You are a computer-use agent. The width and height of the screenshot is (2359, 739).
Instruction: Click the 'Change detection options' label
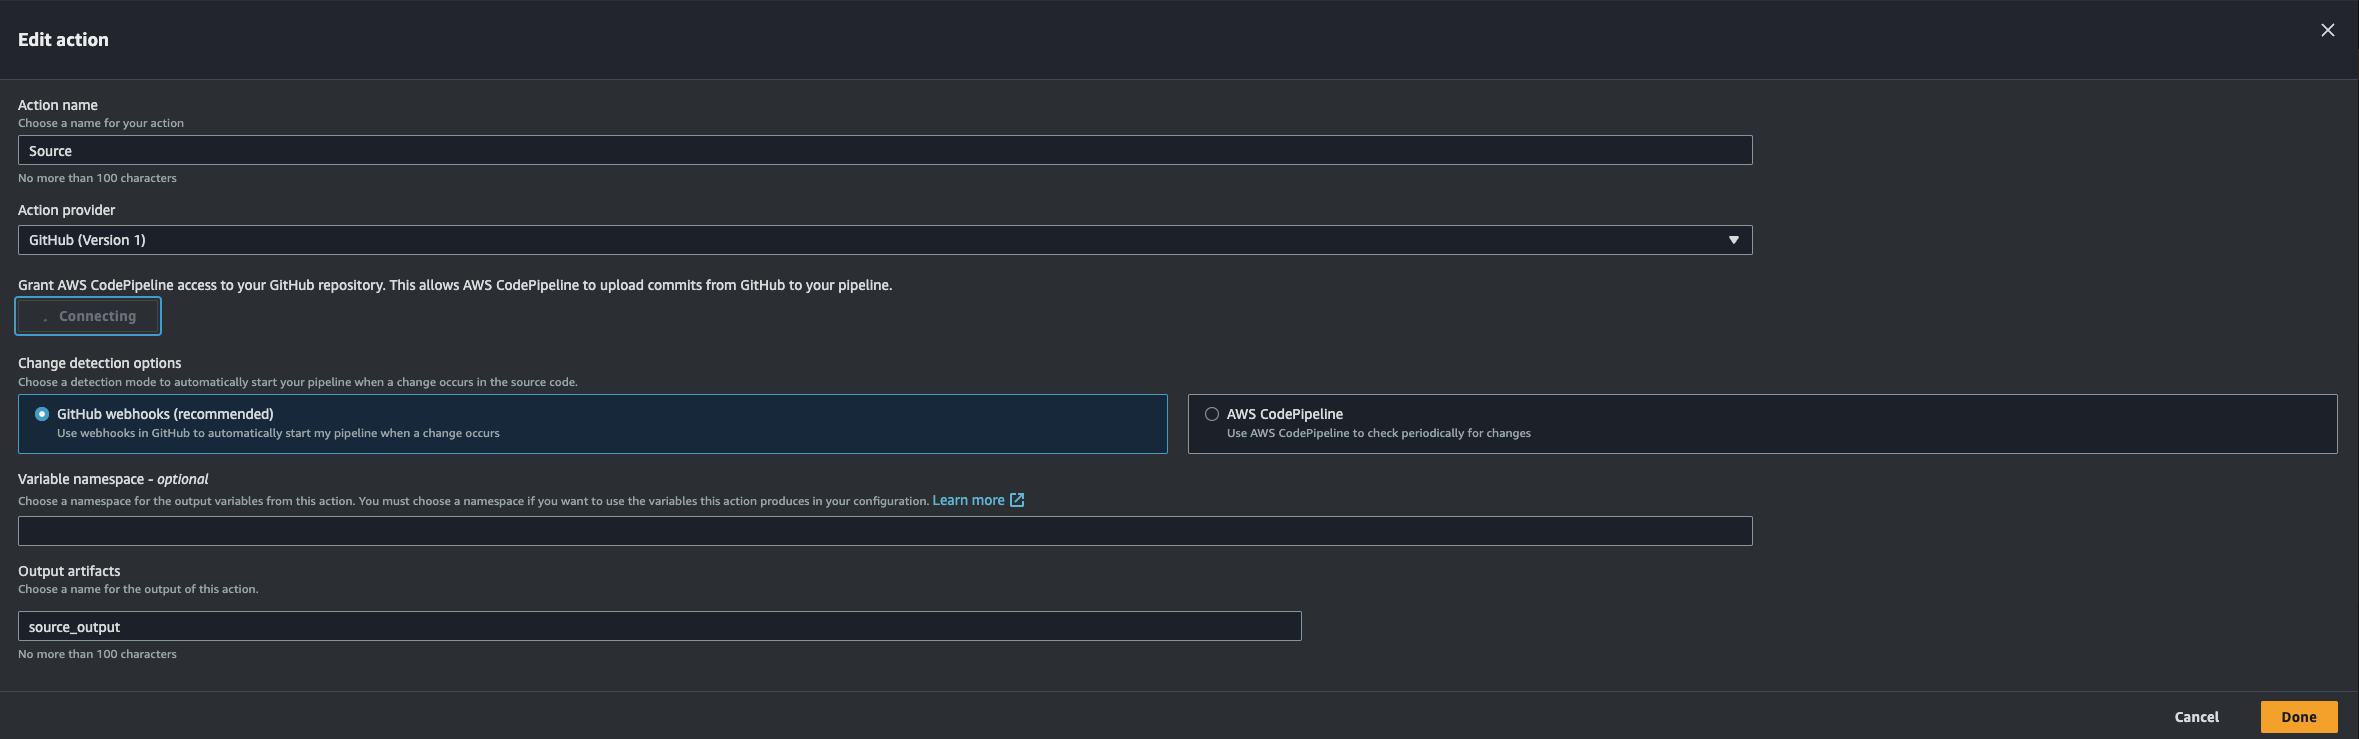100,363
